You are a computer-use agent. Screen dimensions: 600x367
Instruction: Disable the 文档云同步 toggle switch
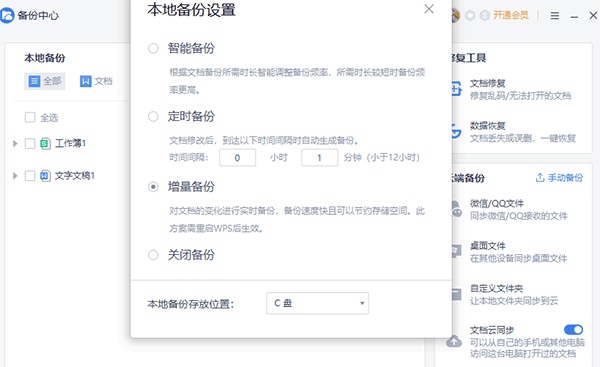[x=573, y=329]
